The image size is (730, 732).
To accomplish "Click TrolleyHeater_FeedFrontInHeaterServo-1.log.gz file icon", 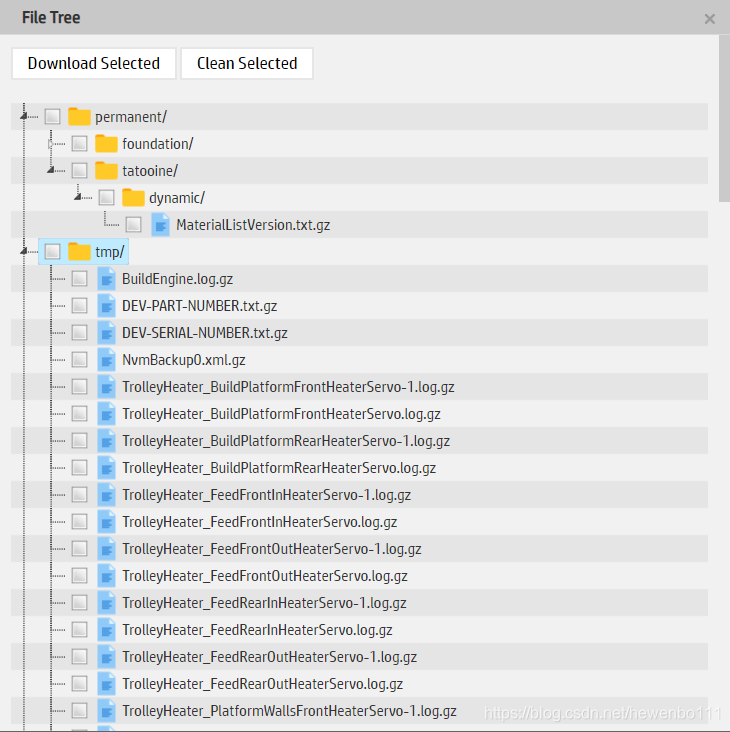I will point(106,495).
